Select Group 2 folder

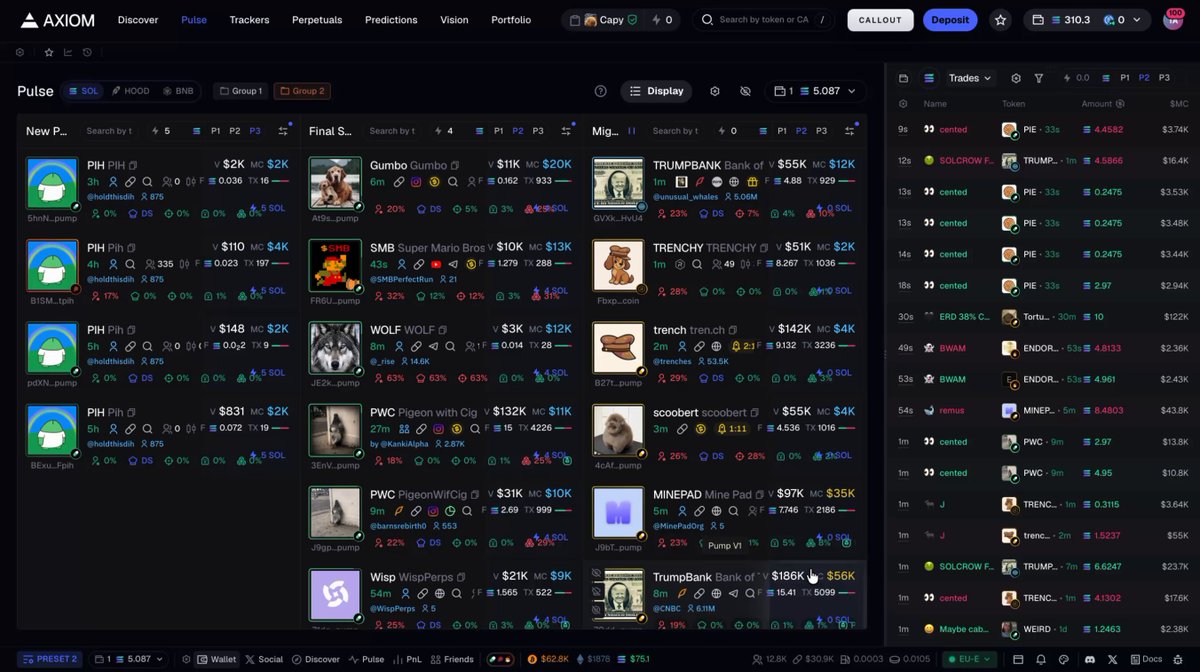point(300,91)
